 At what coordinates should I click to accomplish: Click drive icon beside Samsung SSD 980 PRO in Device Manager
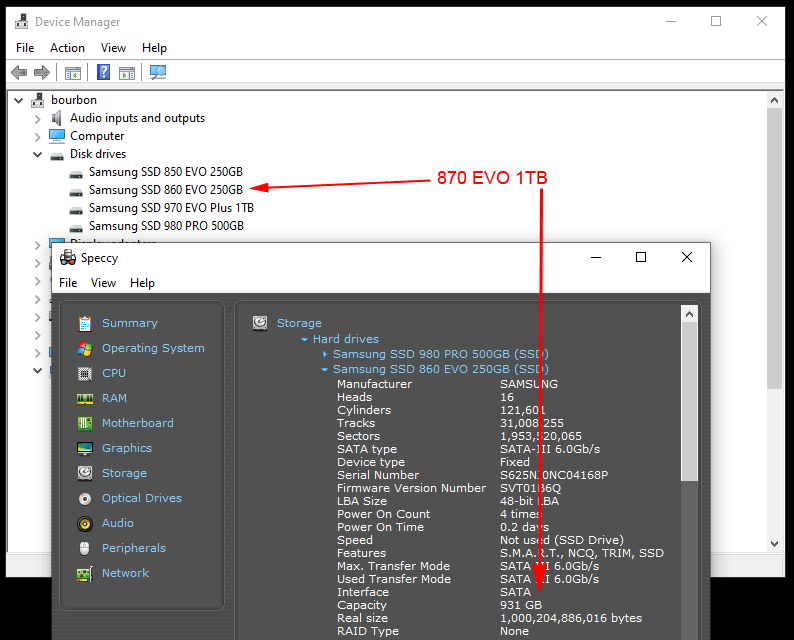(76, 228)
